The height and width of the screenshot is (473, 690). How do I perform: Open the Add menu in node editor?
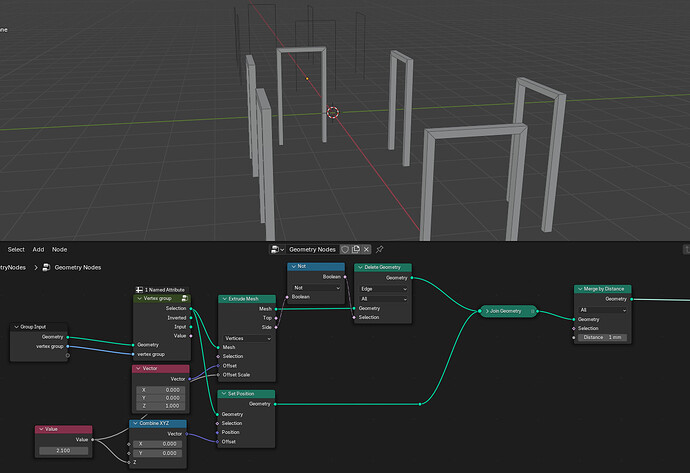pyautogui.click(x=38, y=249)
